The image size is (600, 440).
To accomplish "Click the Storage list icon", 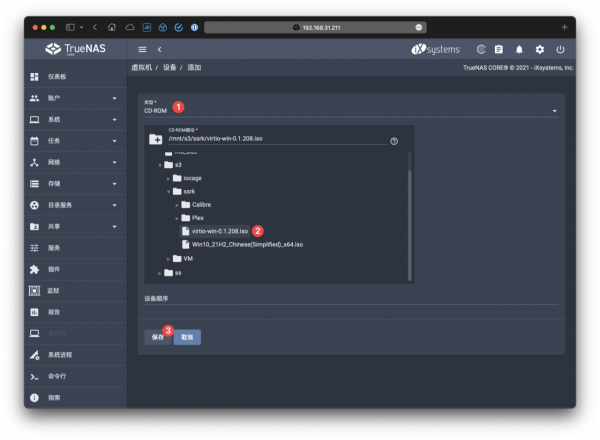I will click(x=34, y=184).
